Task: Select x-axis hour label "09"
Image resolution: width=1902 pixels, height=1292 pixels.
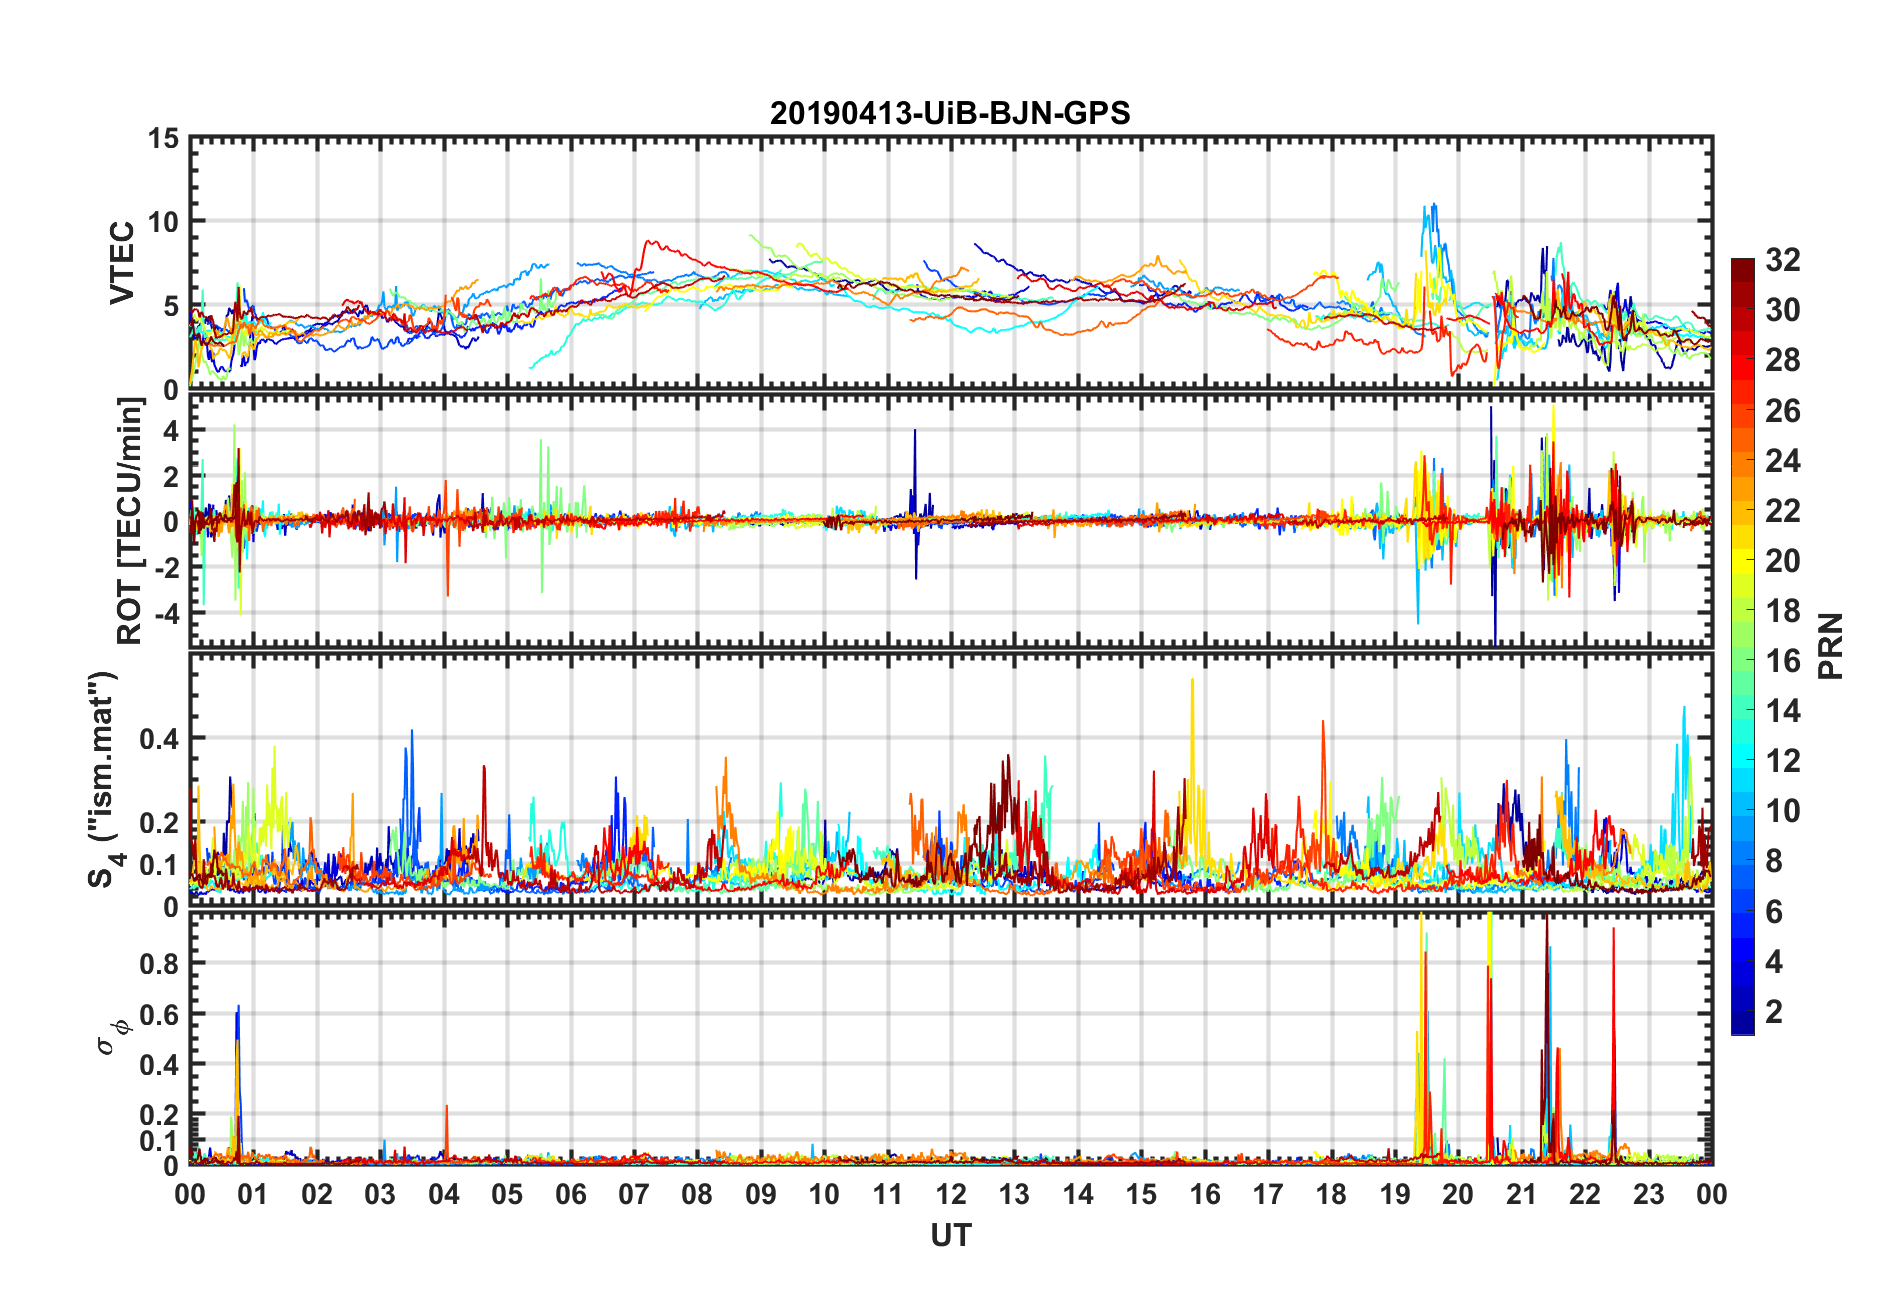Action: coord(761,1194)
